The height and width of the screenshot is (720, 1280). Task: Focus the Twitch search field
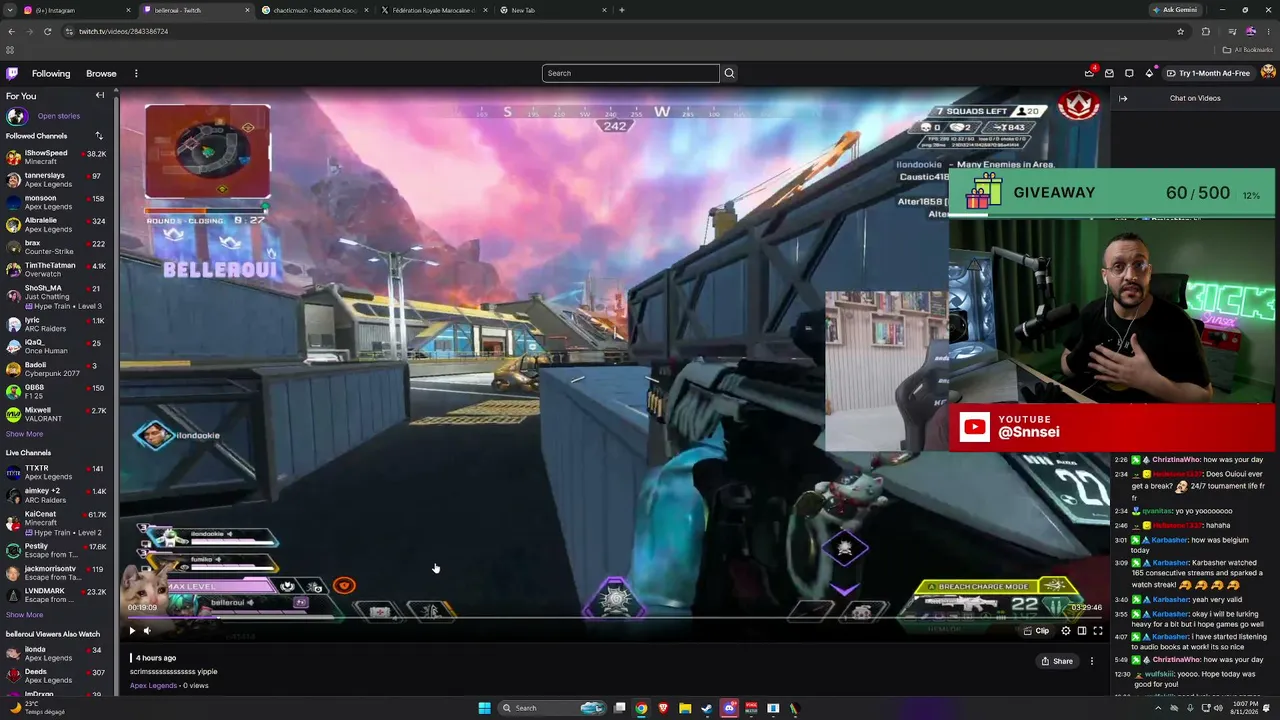pyautogui.click(x=631, y=73)
